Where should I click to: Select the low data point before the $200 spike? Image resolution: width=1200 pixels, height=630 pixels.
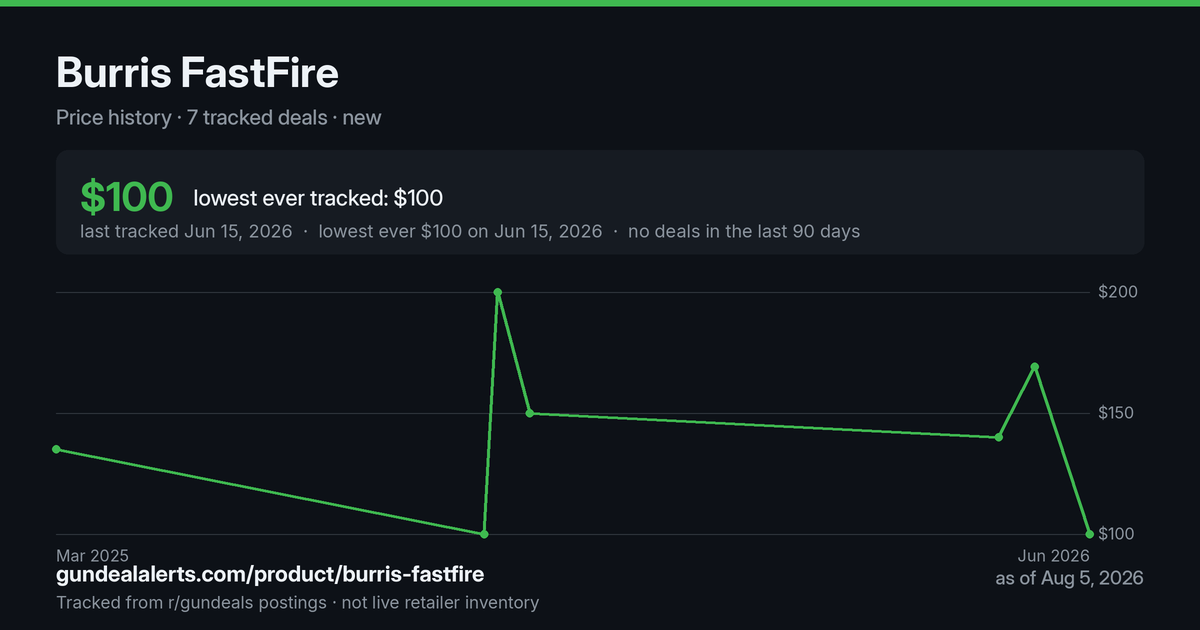coord(484,534)
